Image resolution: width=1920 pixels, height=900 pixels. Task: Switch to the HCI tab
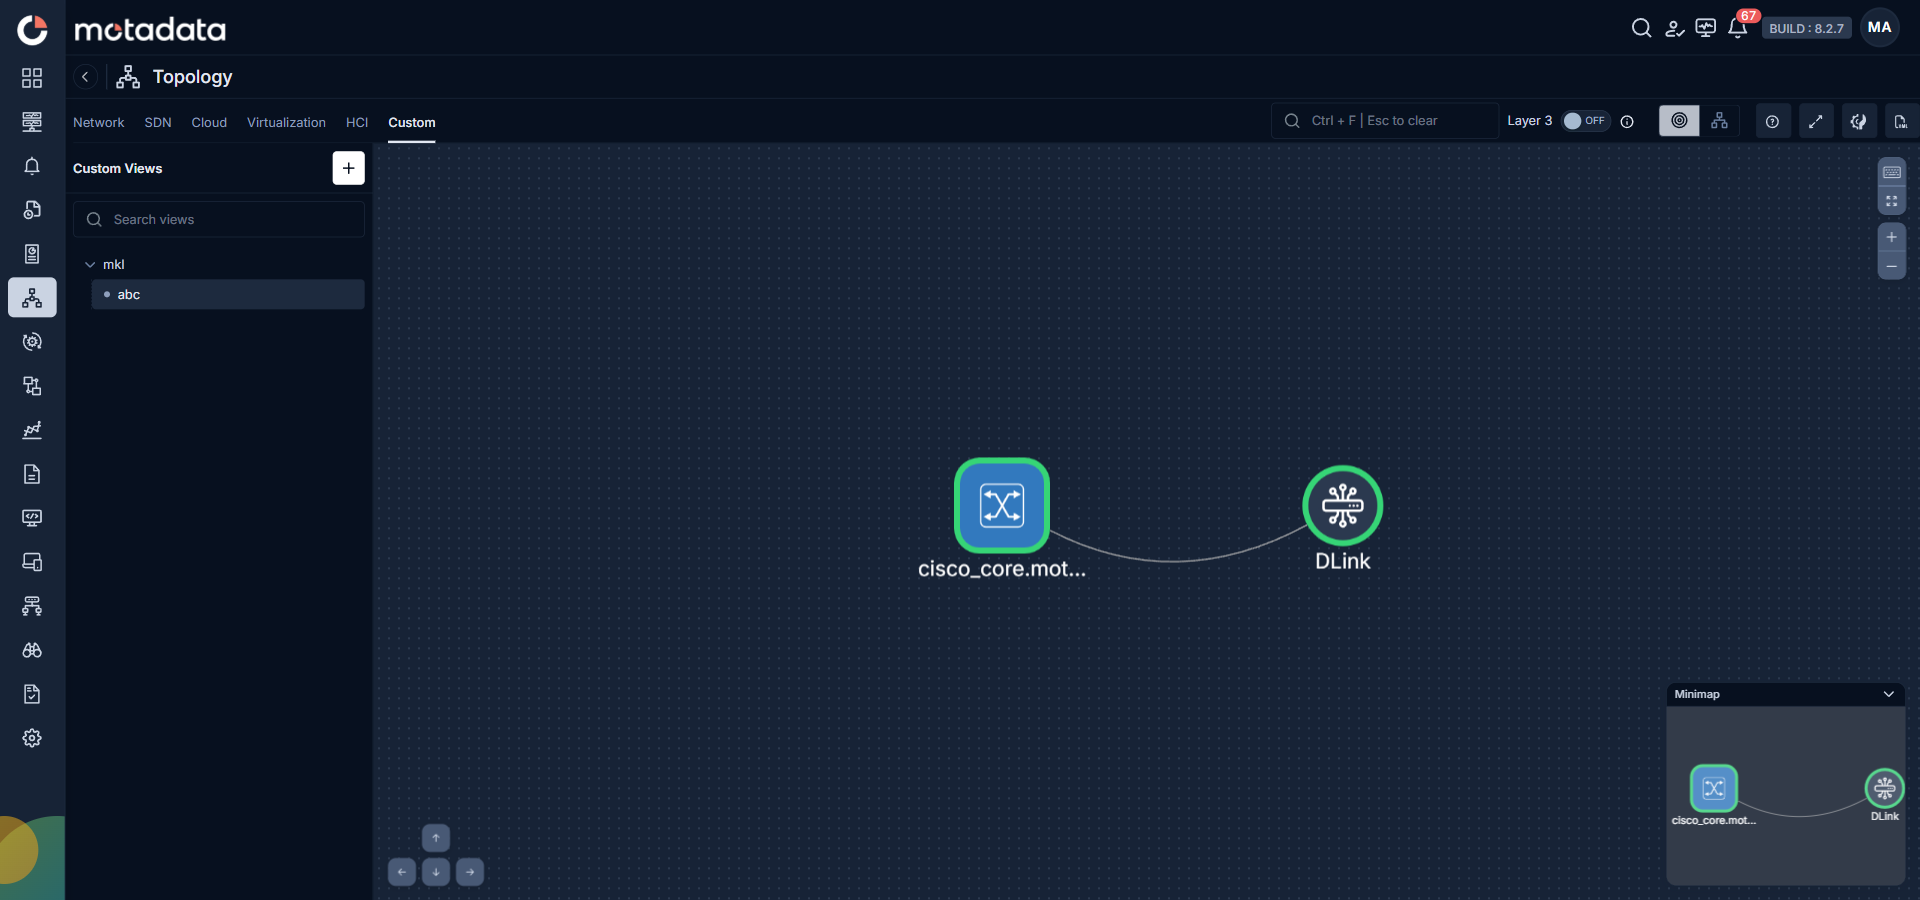point(357,122)
